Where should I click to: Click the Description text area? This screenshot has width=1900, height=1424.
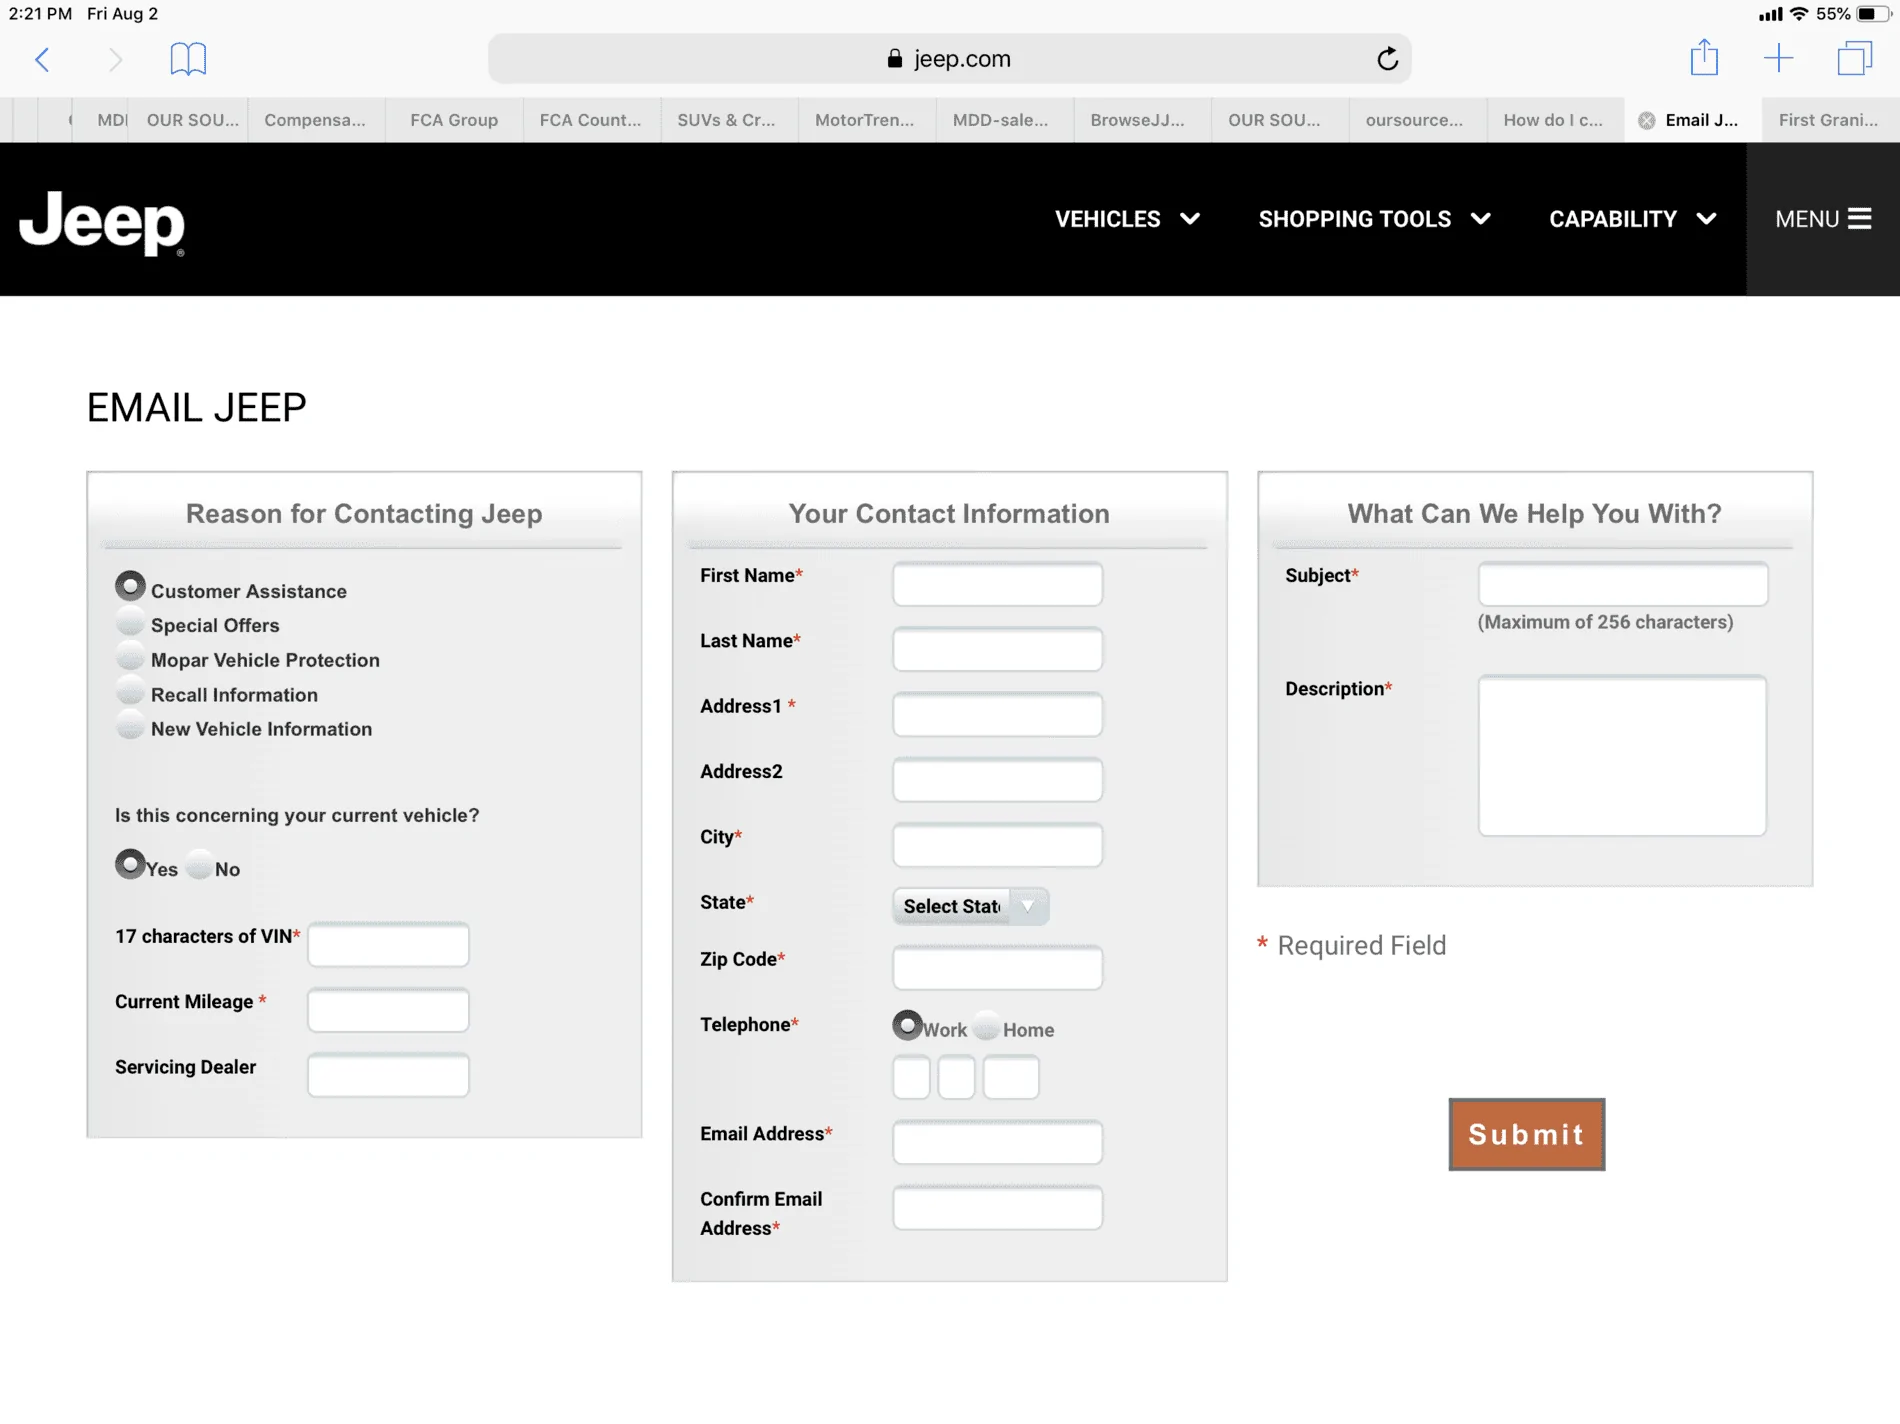pyautogui.click(x=1622, y=756)
